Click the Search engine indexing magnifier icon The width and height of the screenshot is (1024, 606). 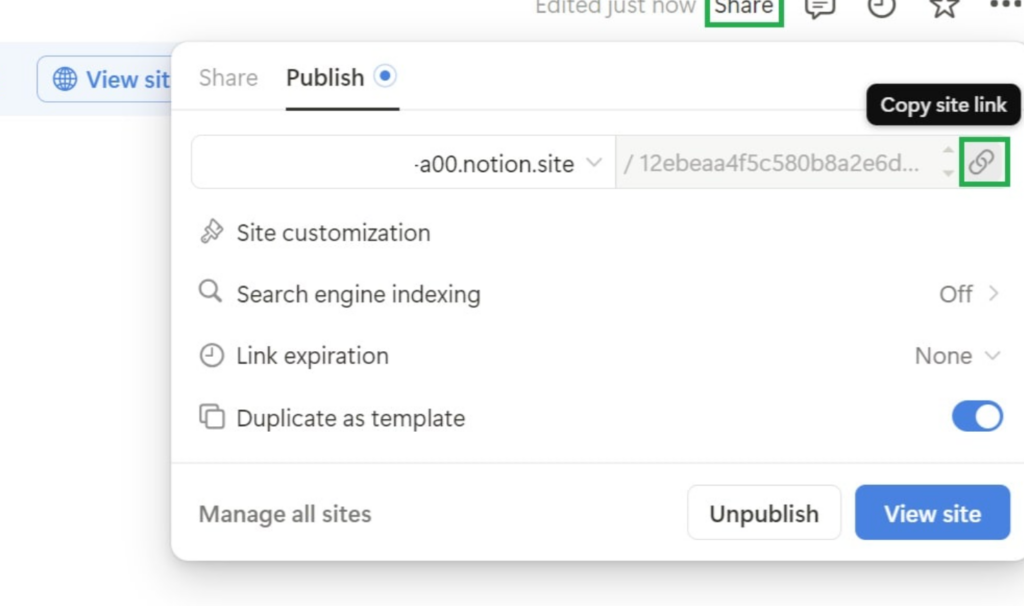point(210,293)
